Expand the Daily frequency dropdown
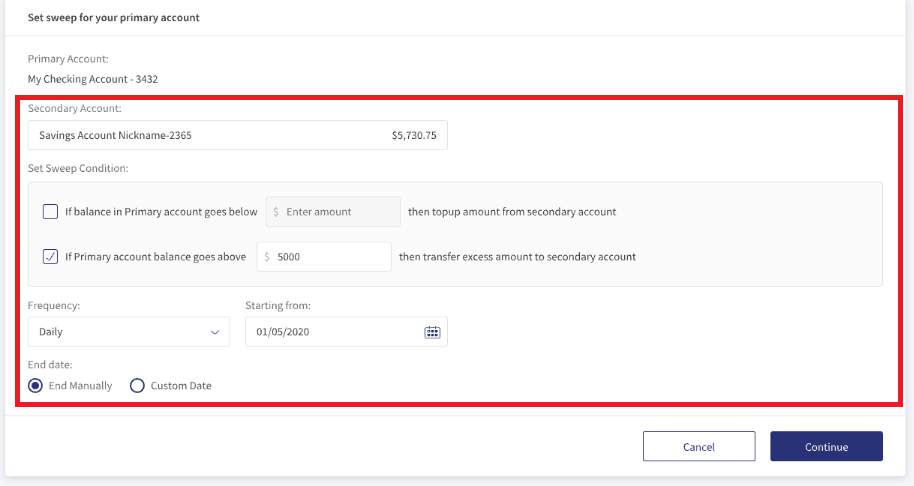Screen dimensions: 914x486 tap(129, 332)
